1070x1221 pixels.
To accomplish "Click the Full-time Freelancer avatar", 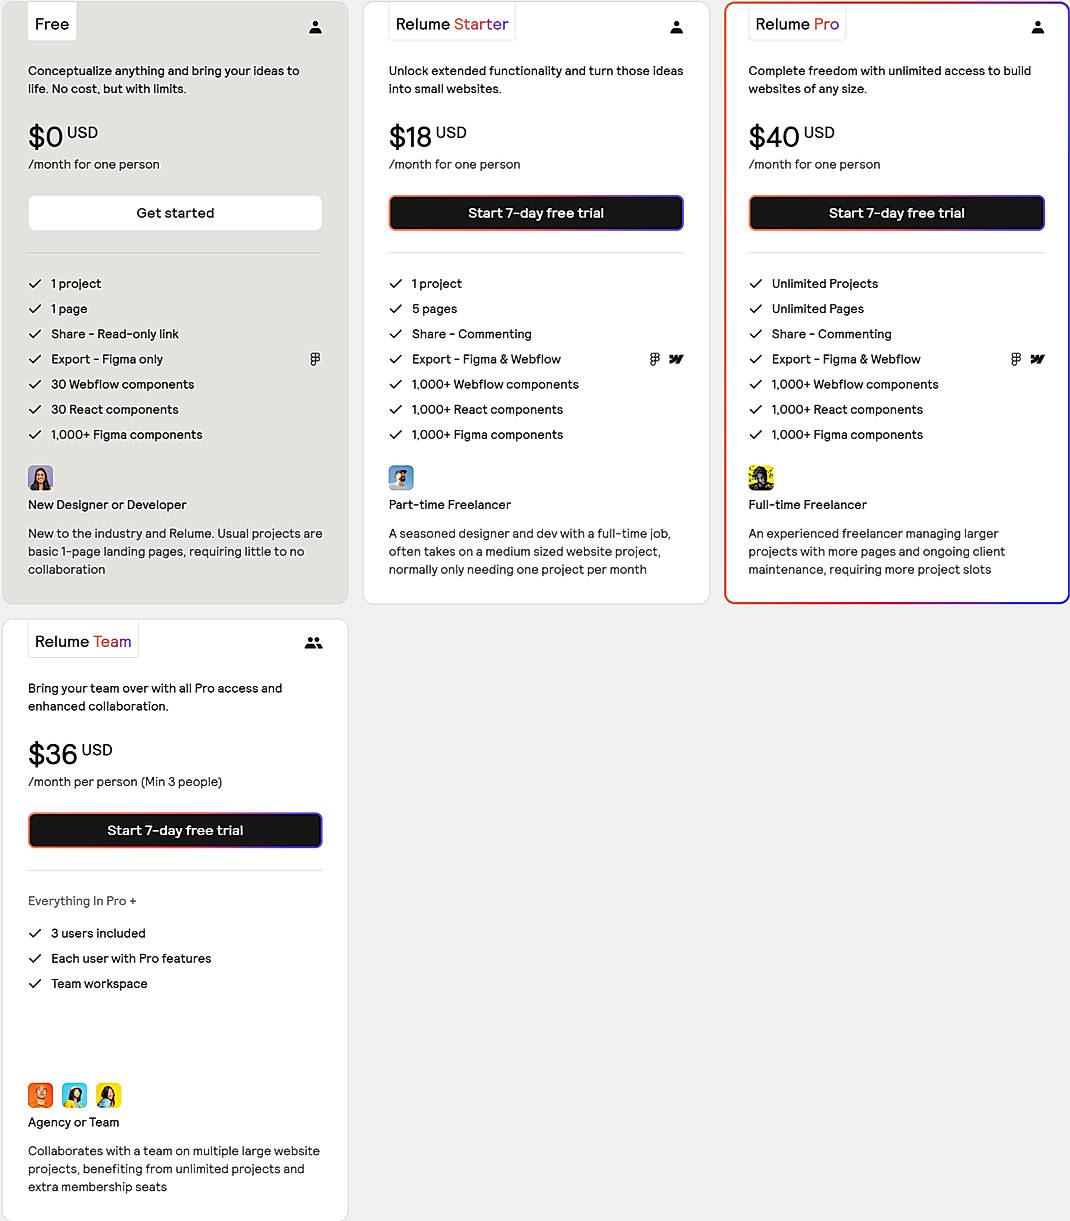I will [x=761, y=478].
